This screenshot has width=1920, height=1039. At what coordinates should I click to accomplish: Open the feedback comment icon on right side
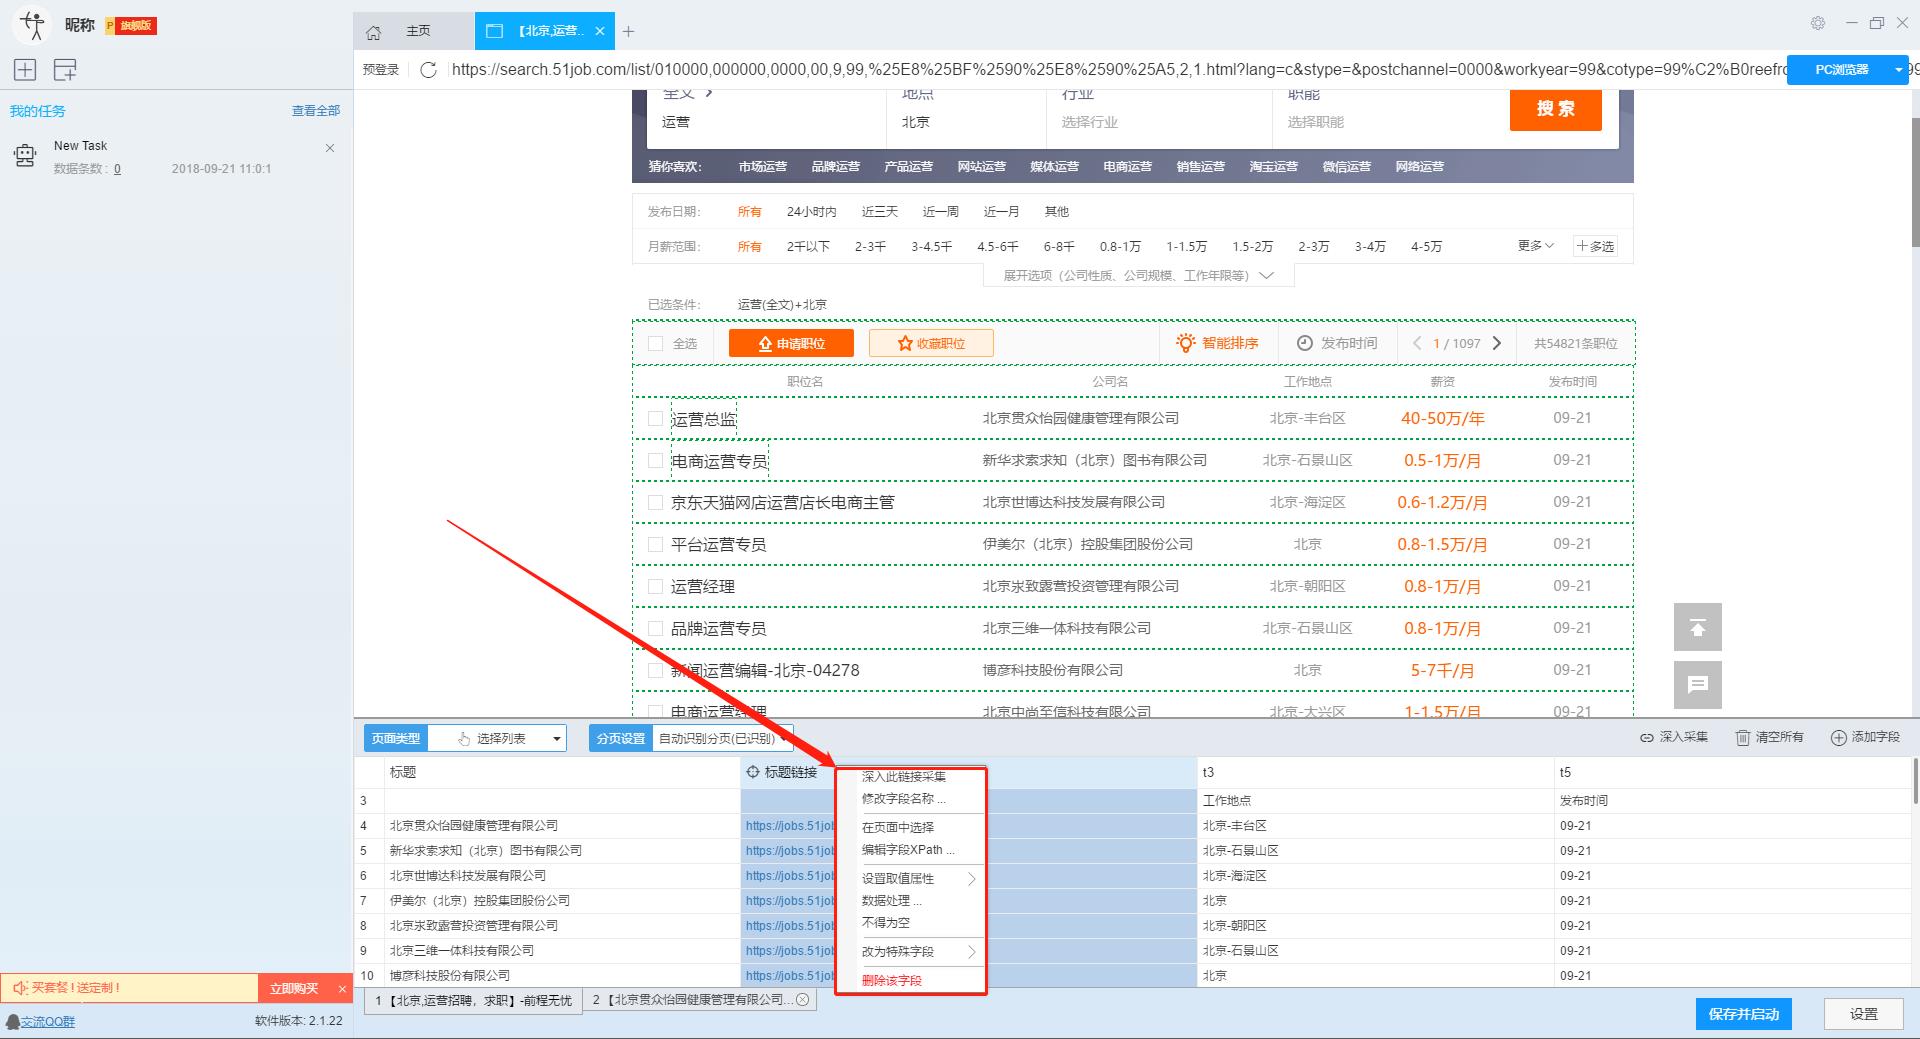pos(1697,685)
